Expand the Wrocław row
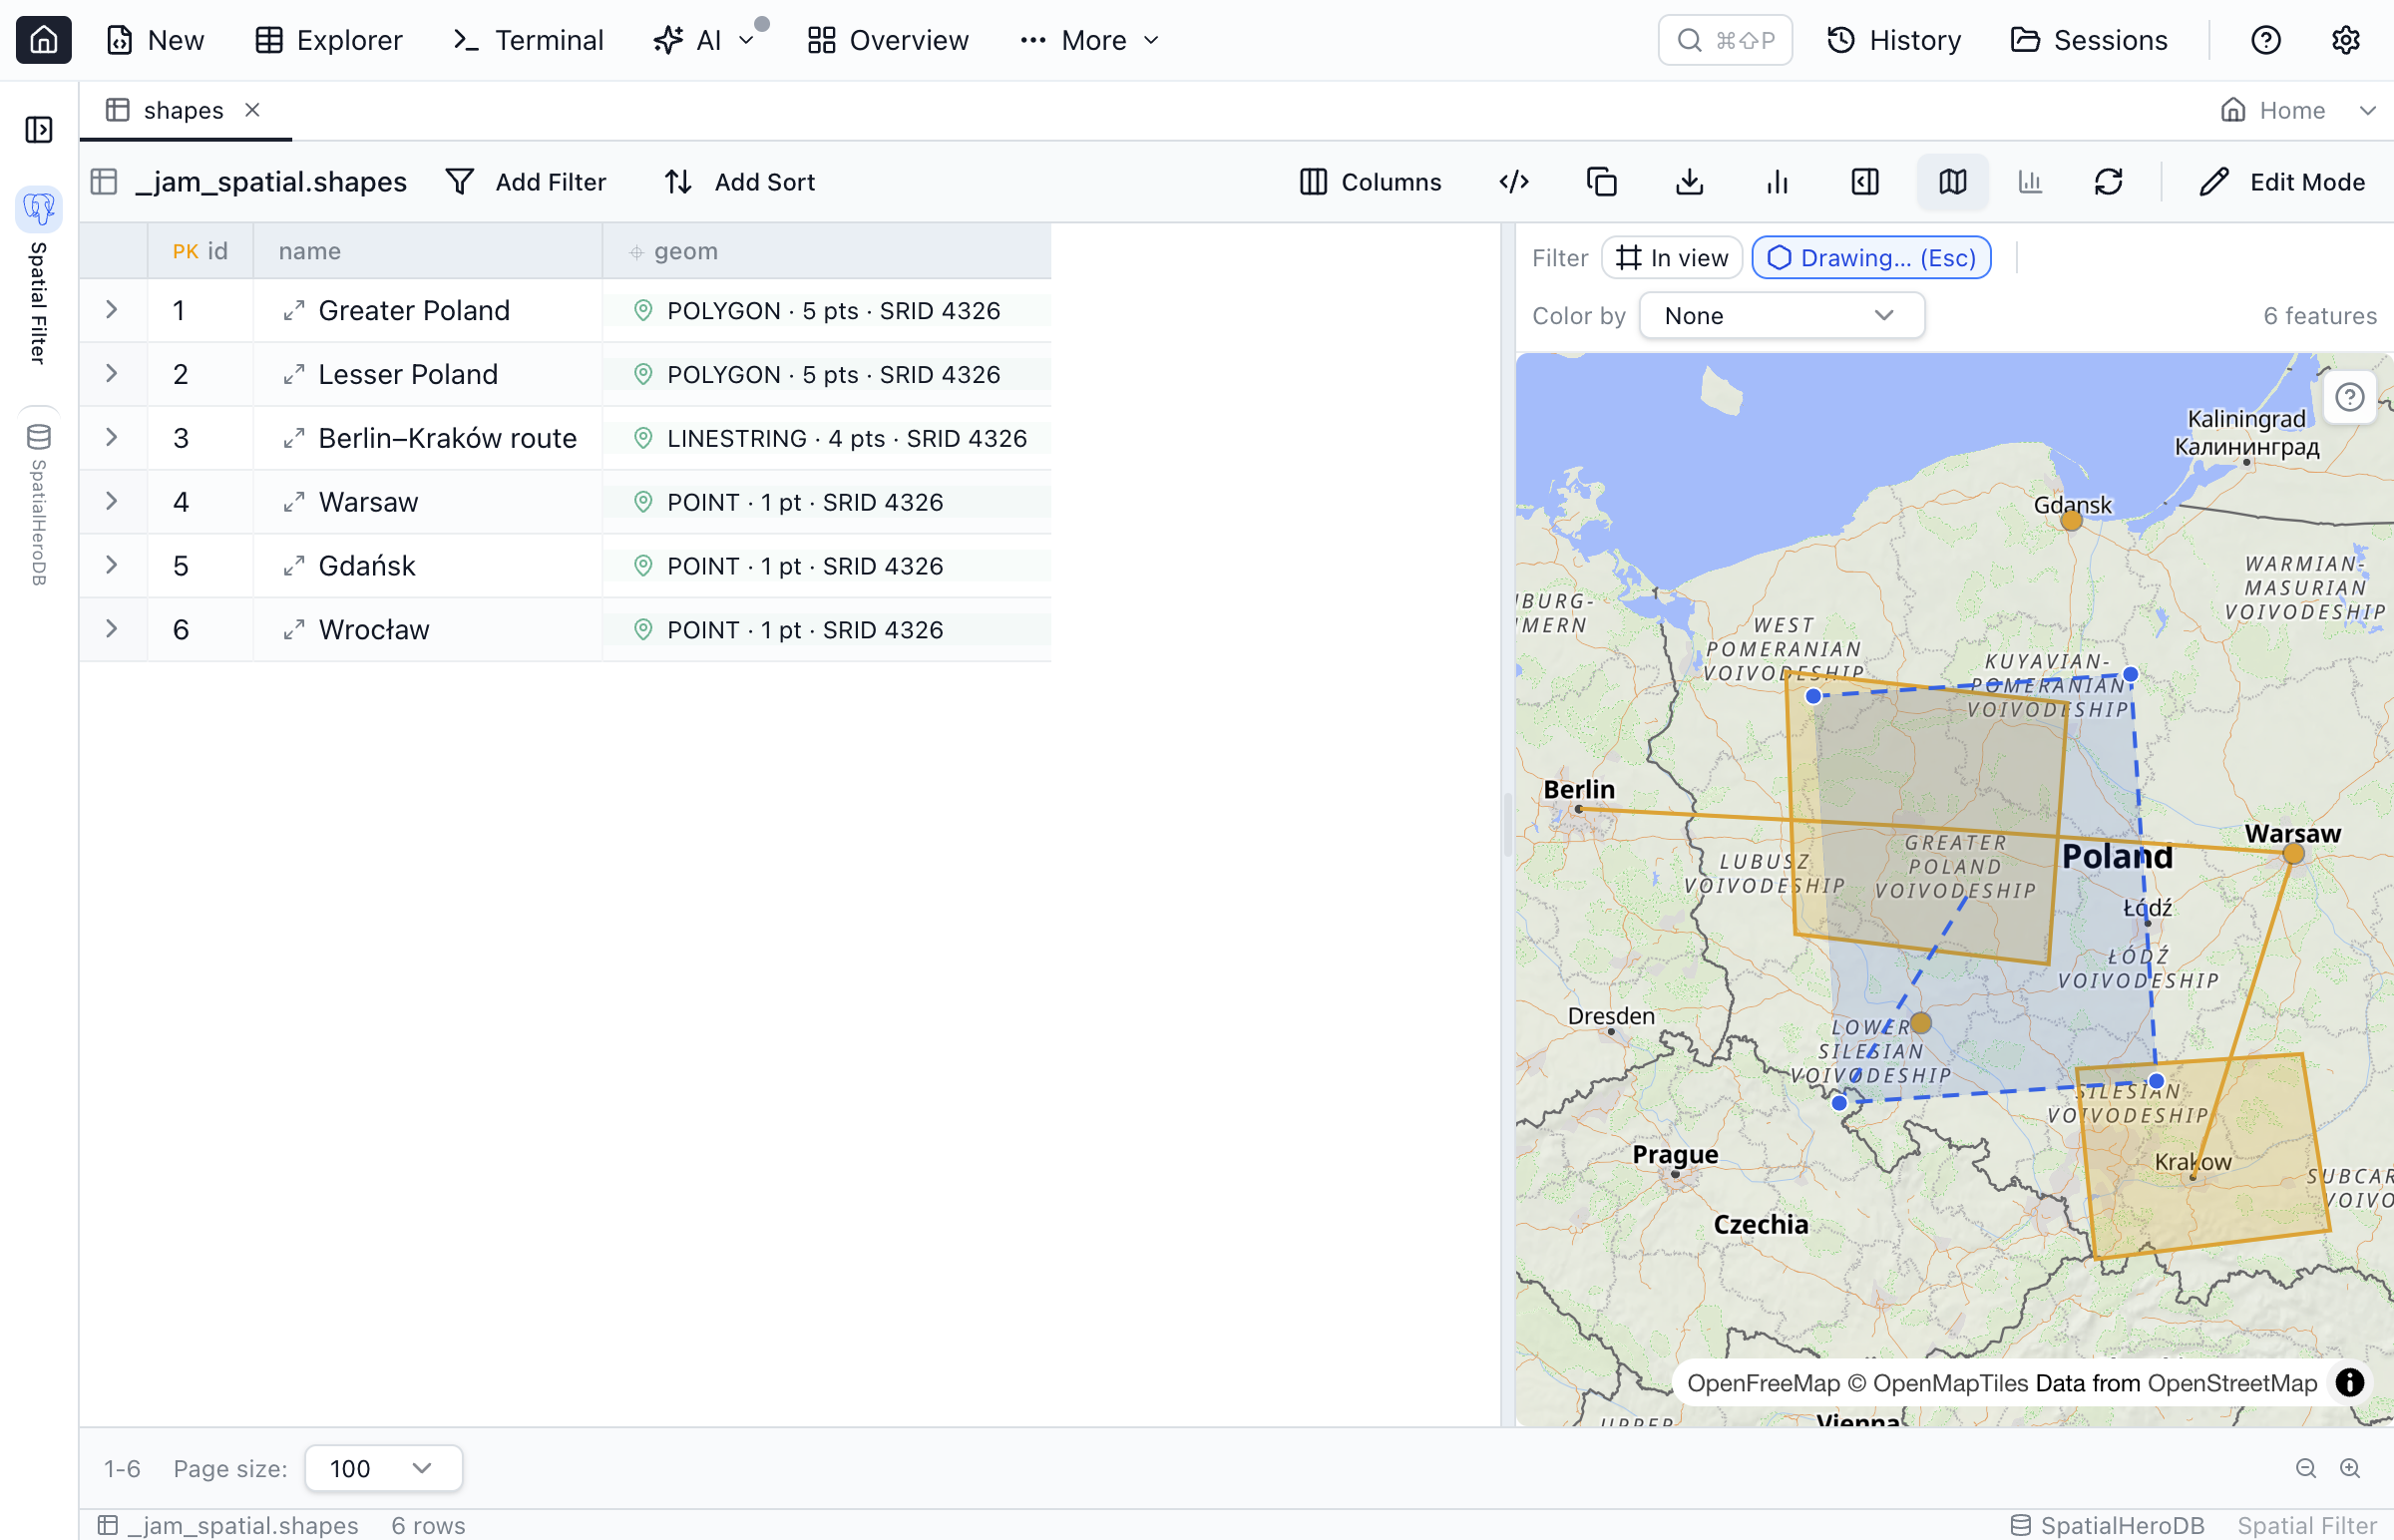 pyautogui.click(x=112, y=630)
